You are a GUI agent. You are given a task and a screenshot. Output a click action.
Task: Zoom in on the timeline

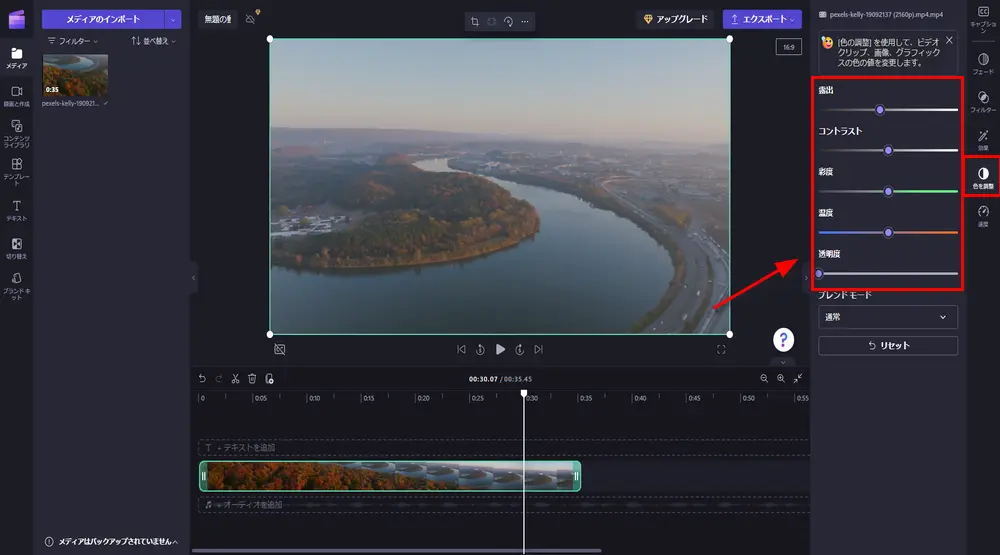pyautogui.click(x=781, y=379)
